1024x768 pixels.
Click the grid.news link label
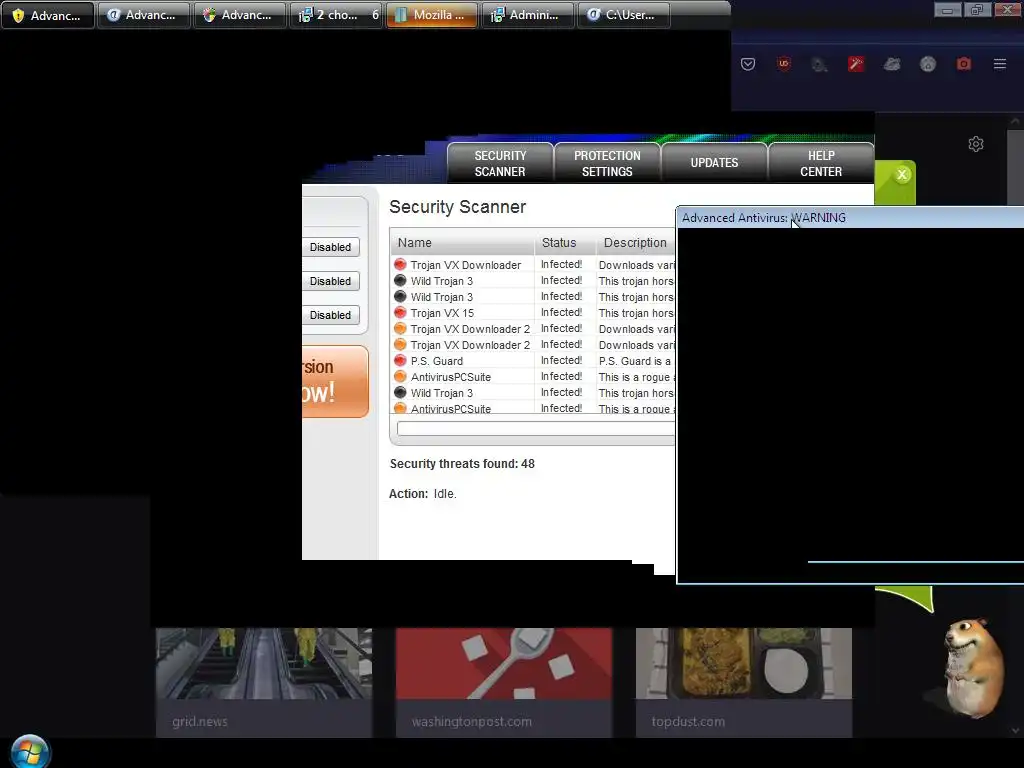coord(200,722)
